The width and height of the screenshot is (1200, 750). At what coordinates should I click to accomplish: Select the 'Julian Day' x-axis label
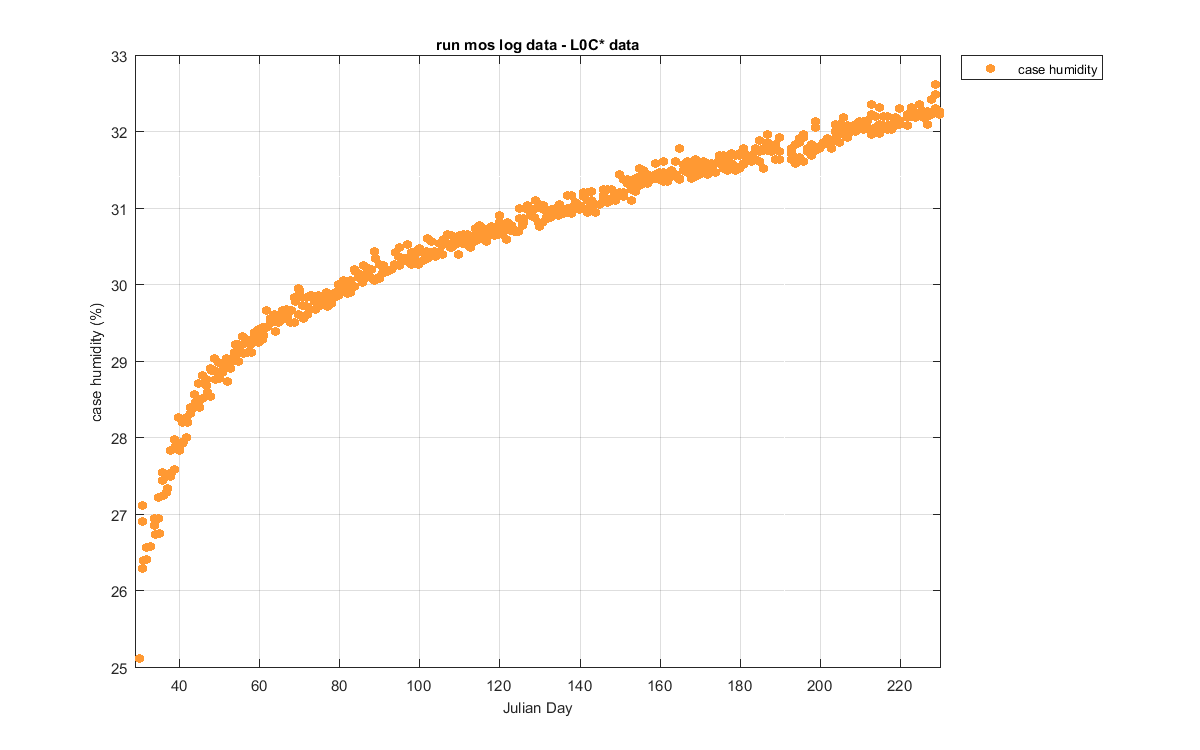point(538,709)
